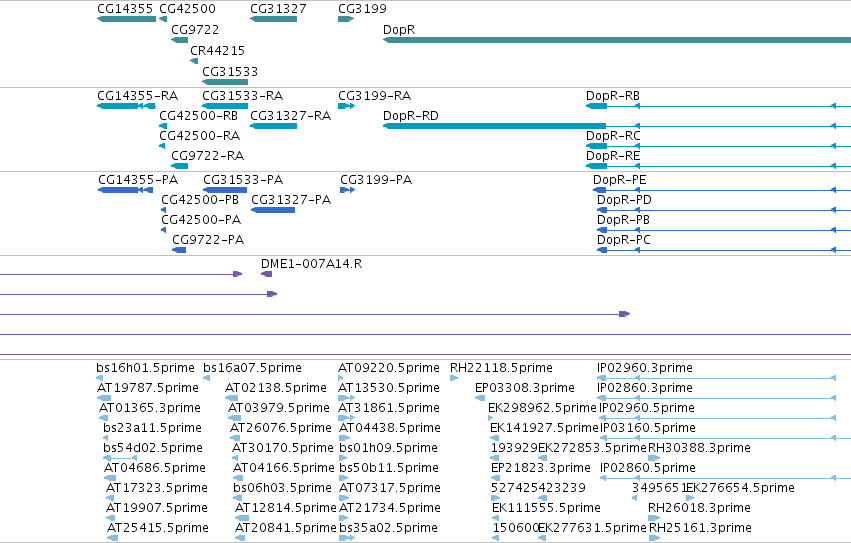Screen dimensions: 851x543
Task: Select protein DopR-PB
Action: [623, 220]
